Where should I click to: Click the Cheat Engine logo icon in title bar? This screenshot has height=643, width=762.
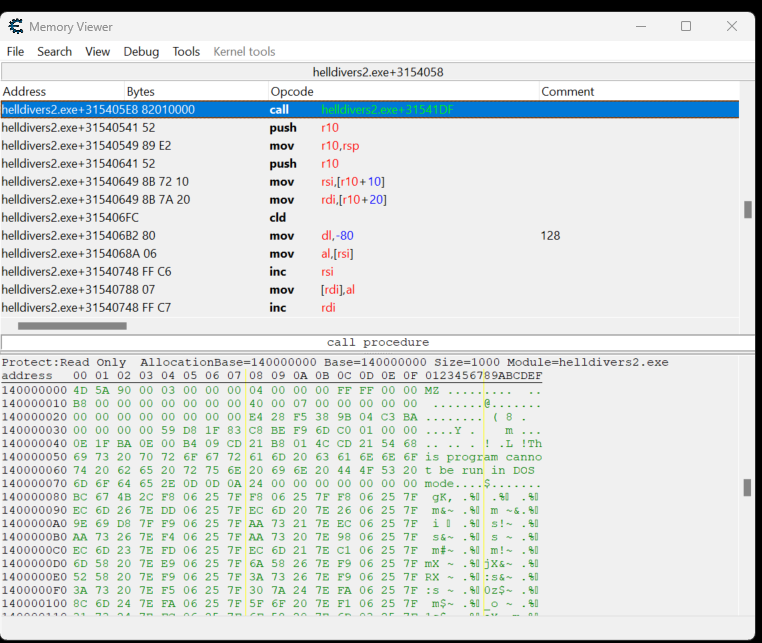pyautogui.click(x=16, y=26)
